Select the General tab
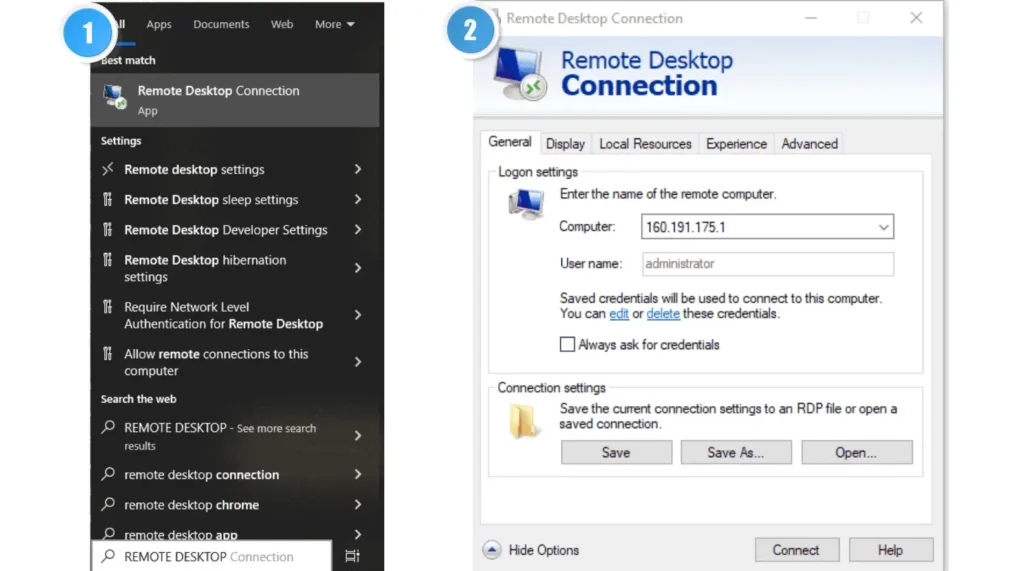The height and width of the screenshot is (571, 1024). (x=510, y=142)
